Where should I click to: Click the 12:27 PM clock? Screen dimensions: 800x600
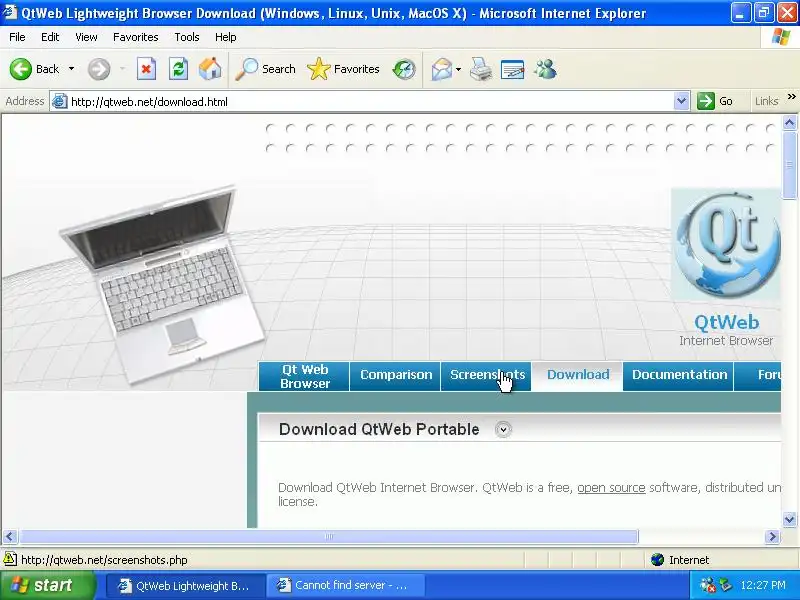(763, 585)
